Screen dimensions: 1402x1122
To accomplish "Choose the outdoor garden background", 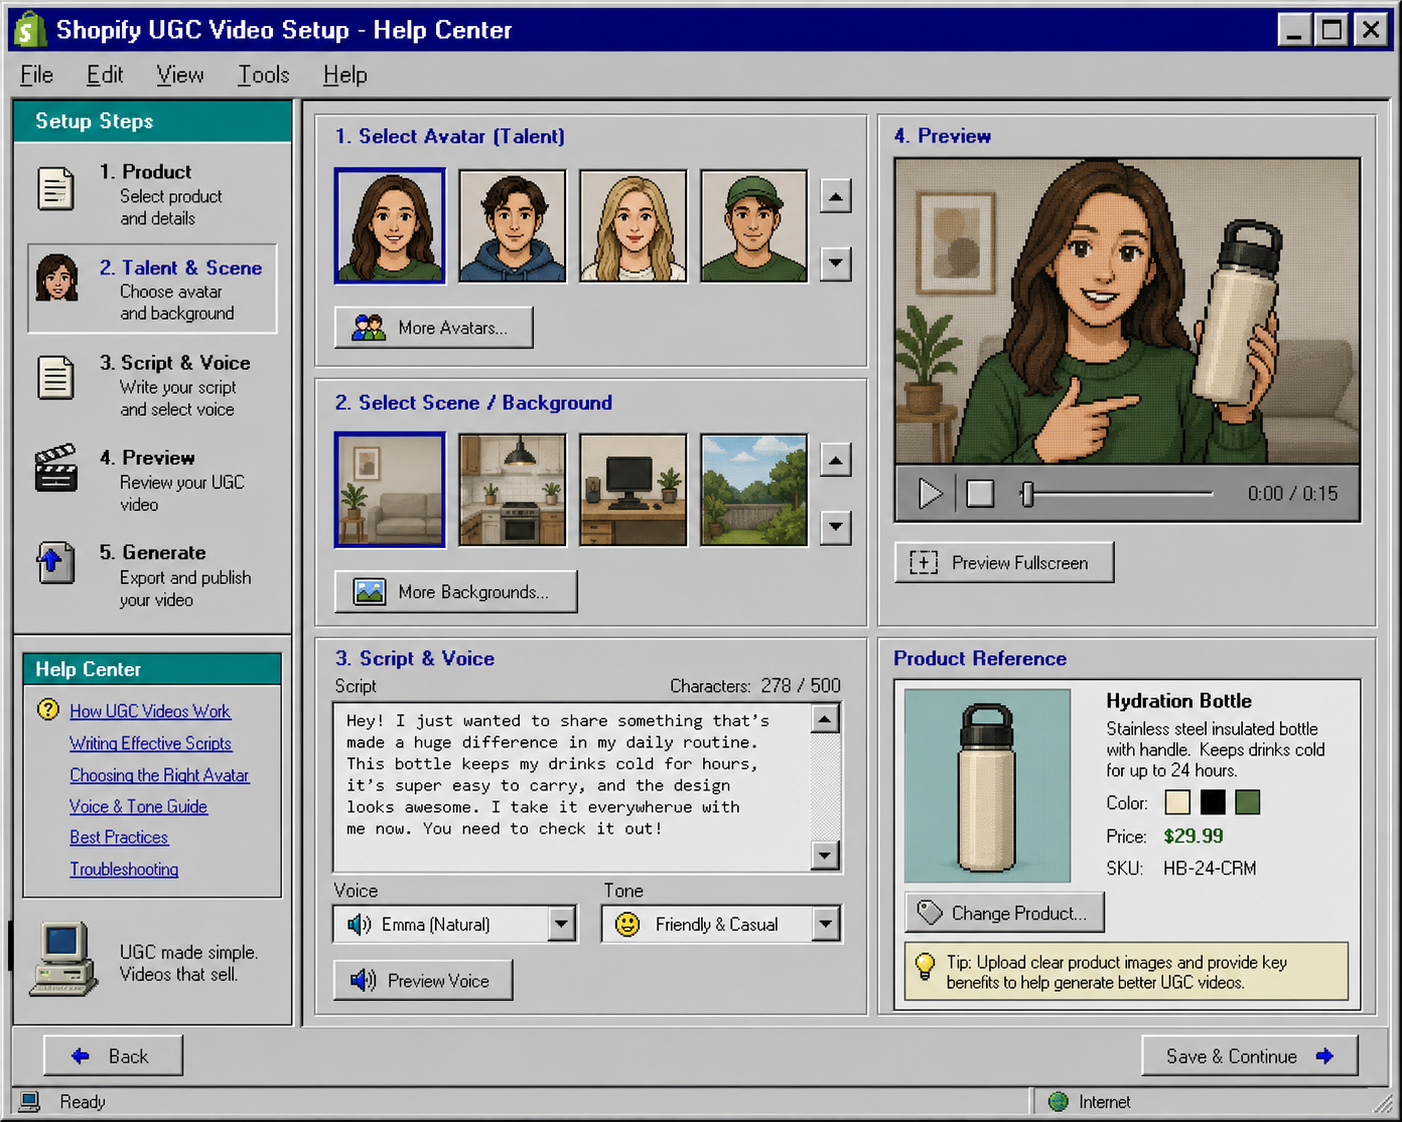I will click(754, 490).
